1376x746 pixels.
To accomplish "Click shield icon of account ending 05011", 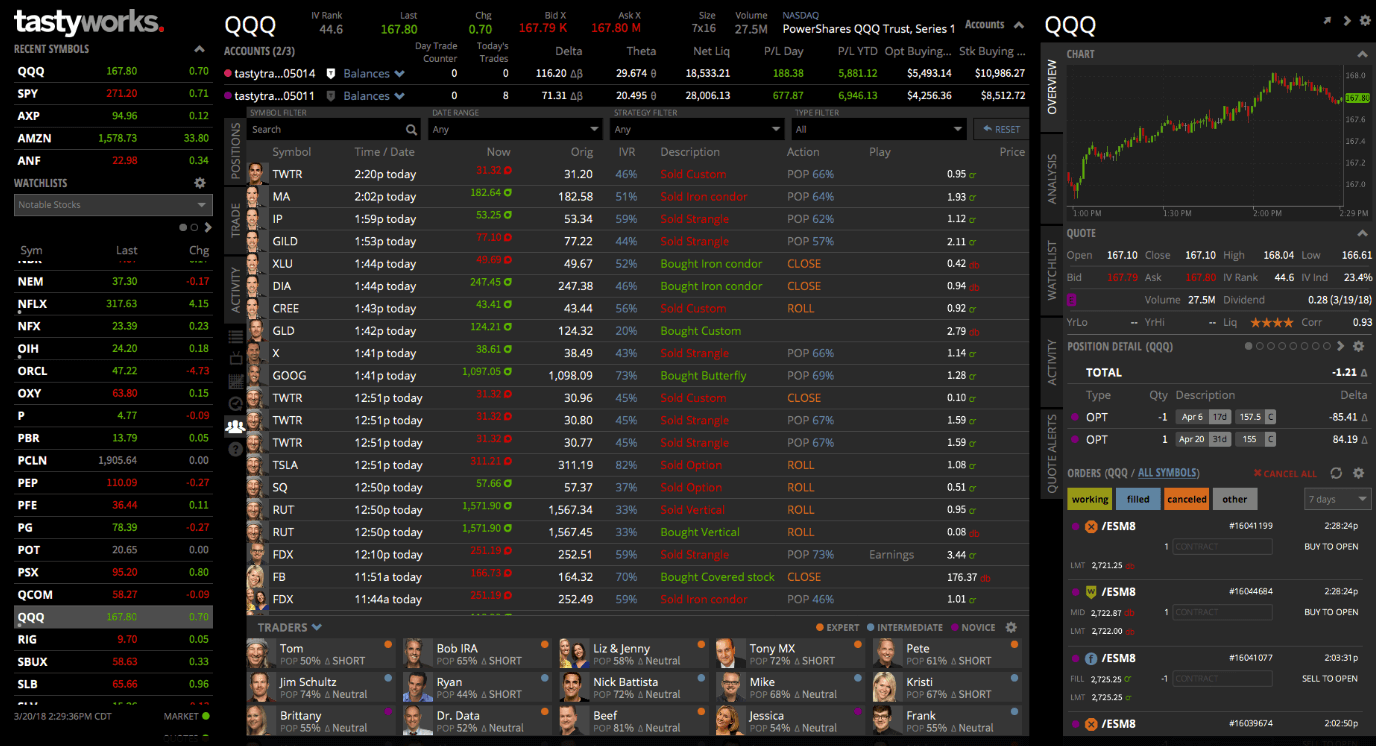I will [x=330, y=96].
